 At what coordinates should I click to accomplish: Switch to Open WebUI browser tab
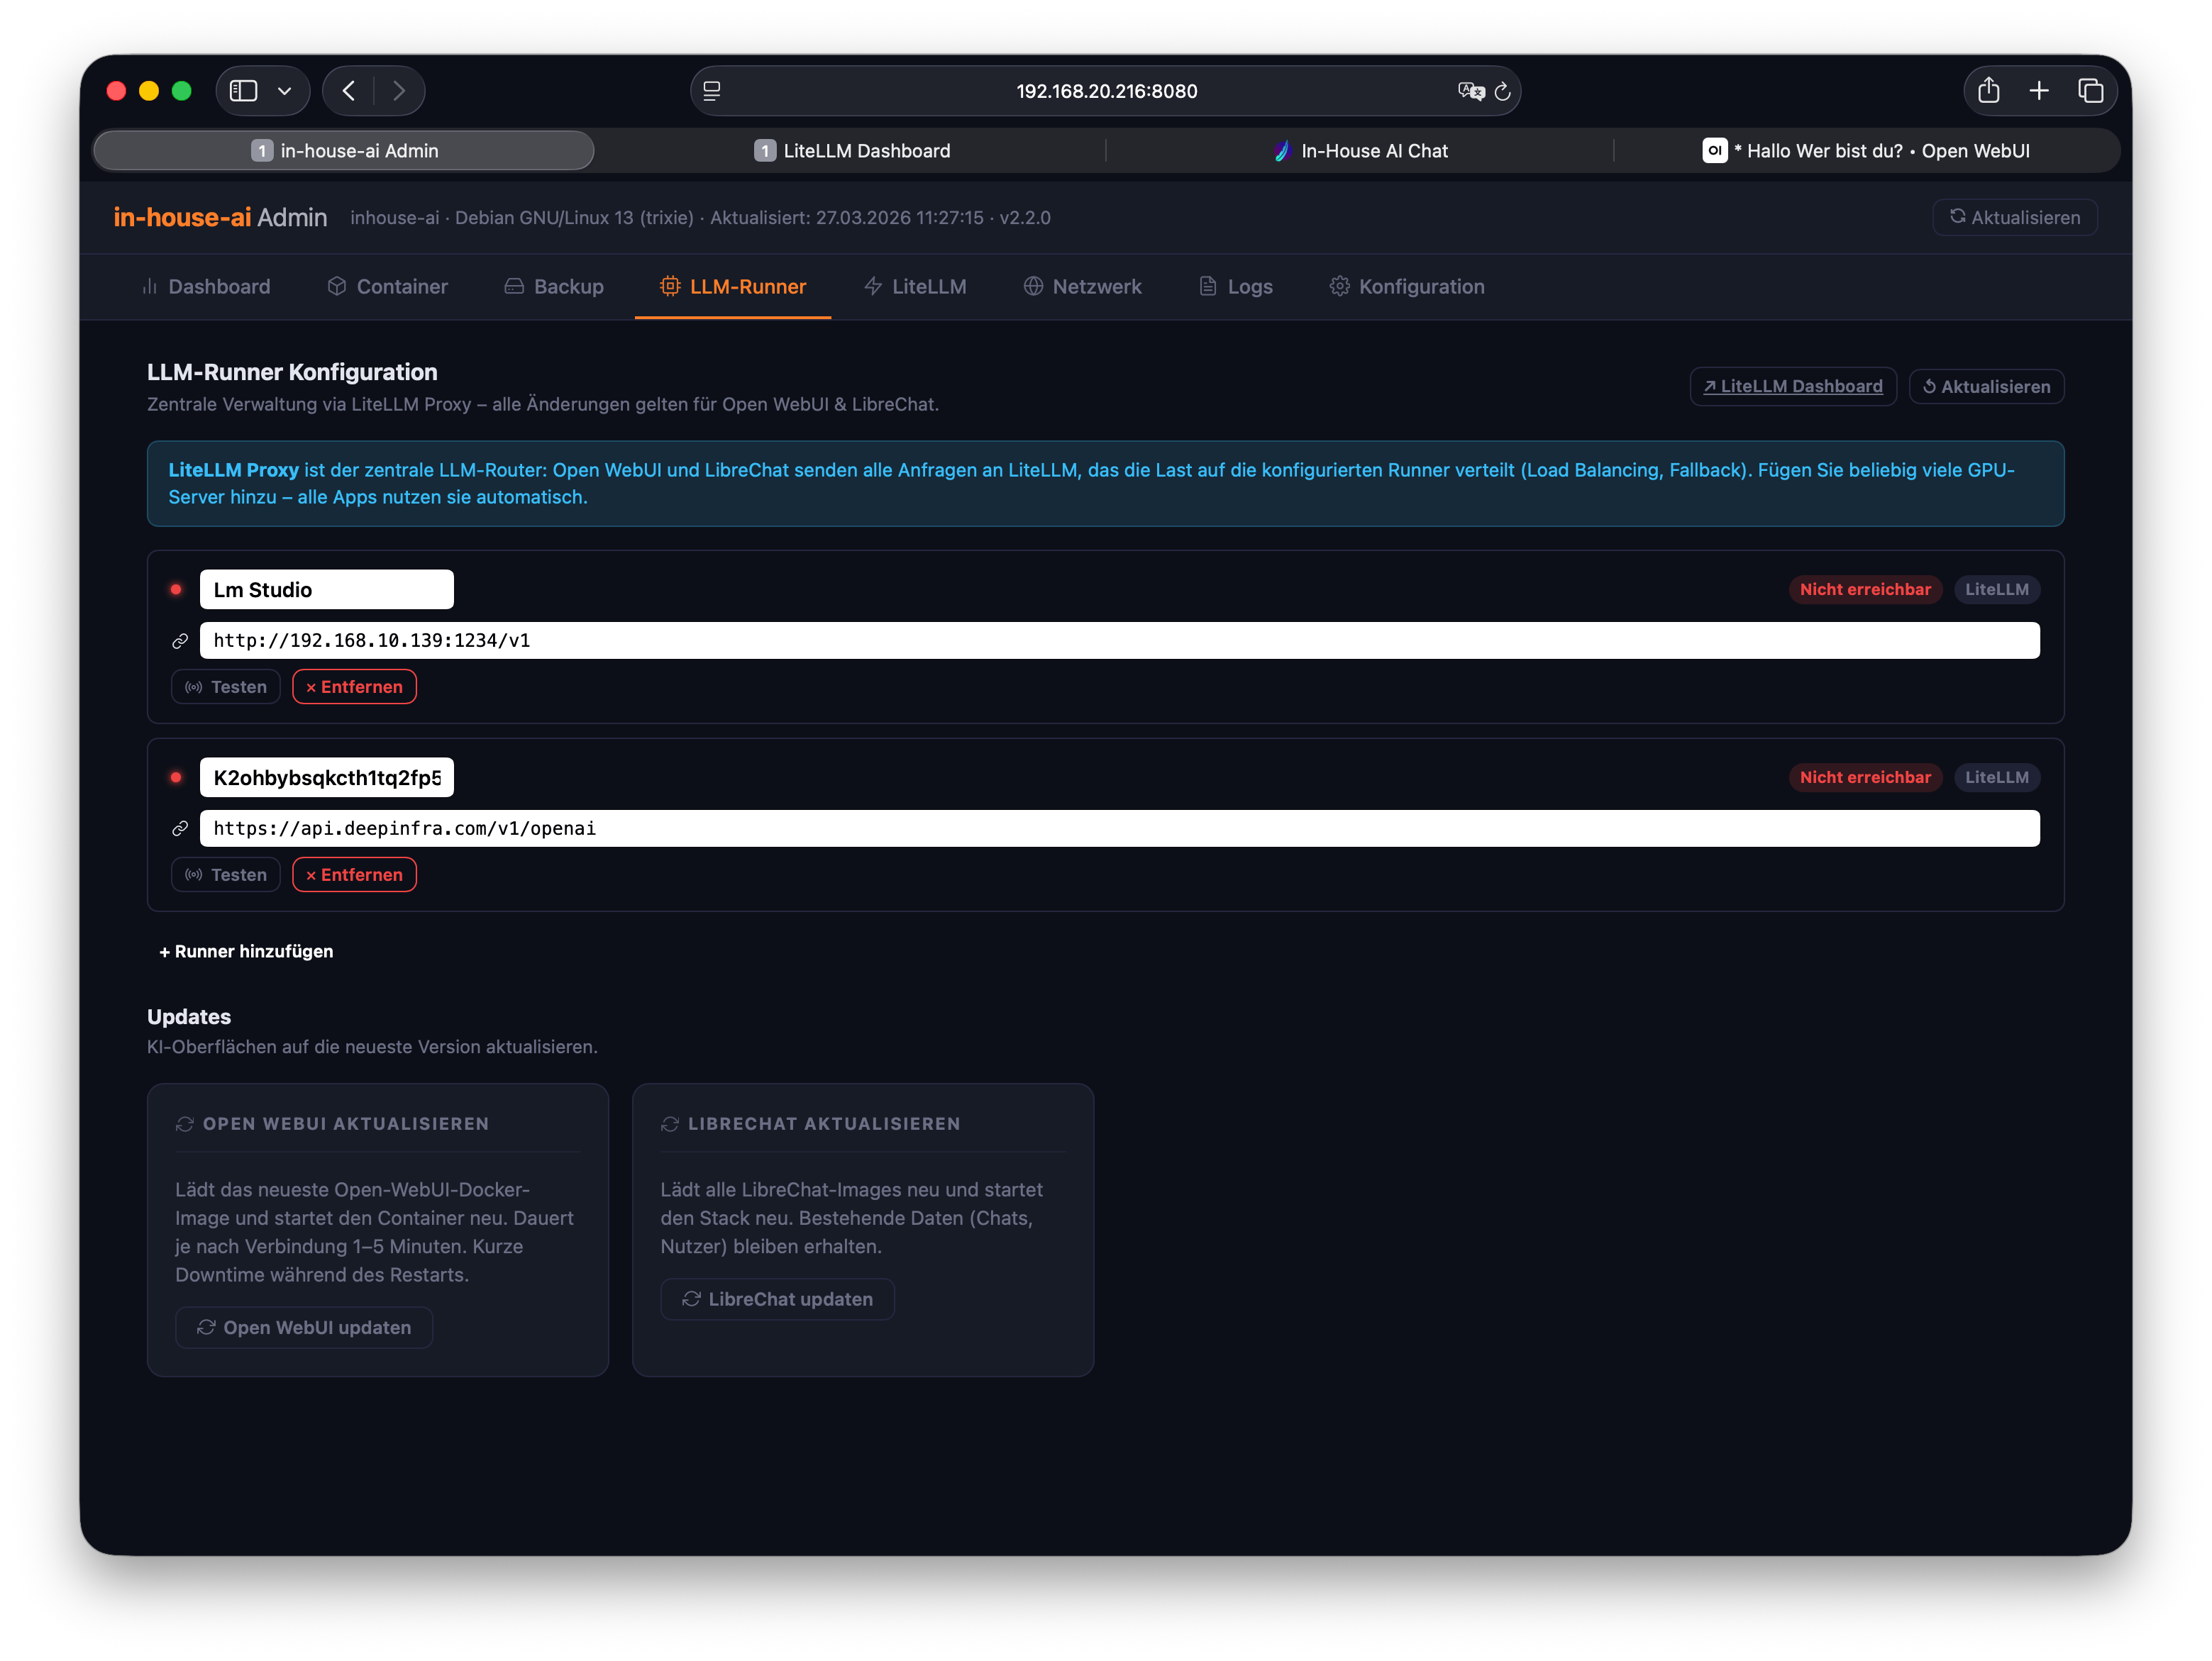pos(1866,151)
